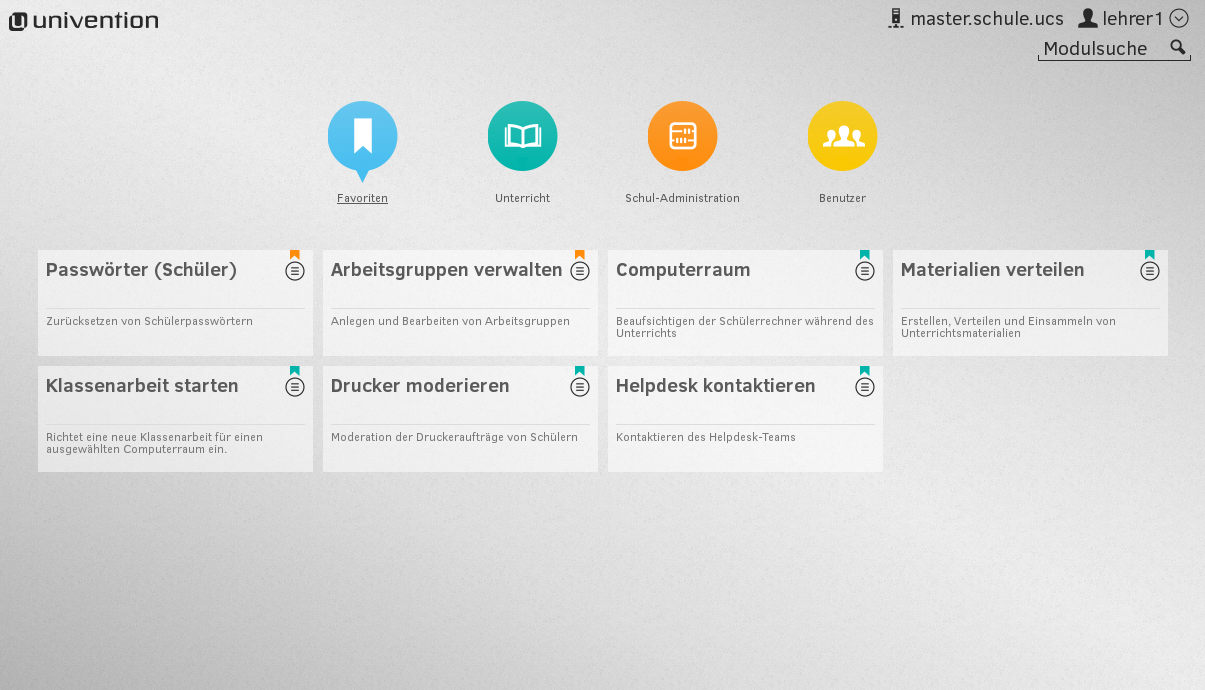Toggle favorite bookmark on Passwörter (Schüler) tile
This screenshot has height=690, width=1205.
(x=295, y=255)
